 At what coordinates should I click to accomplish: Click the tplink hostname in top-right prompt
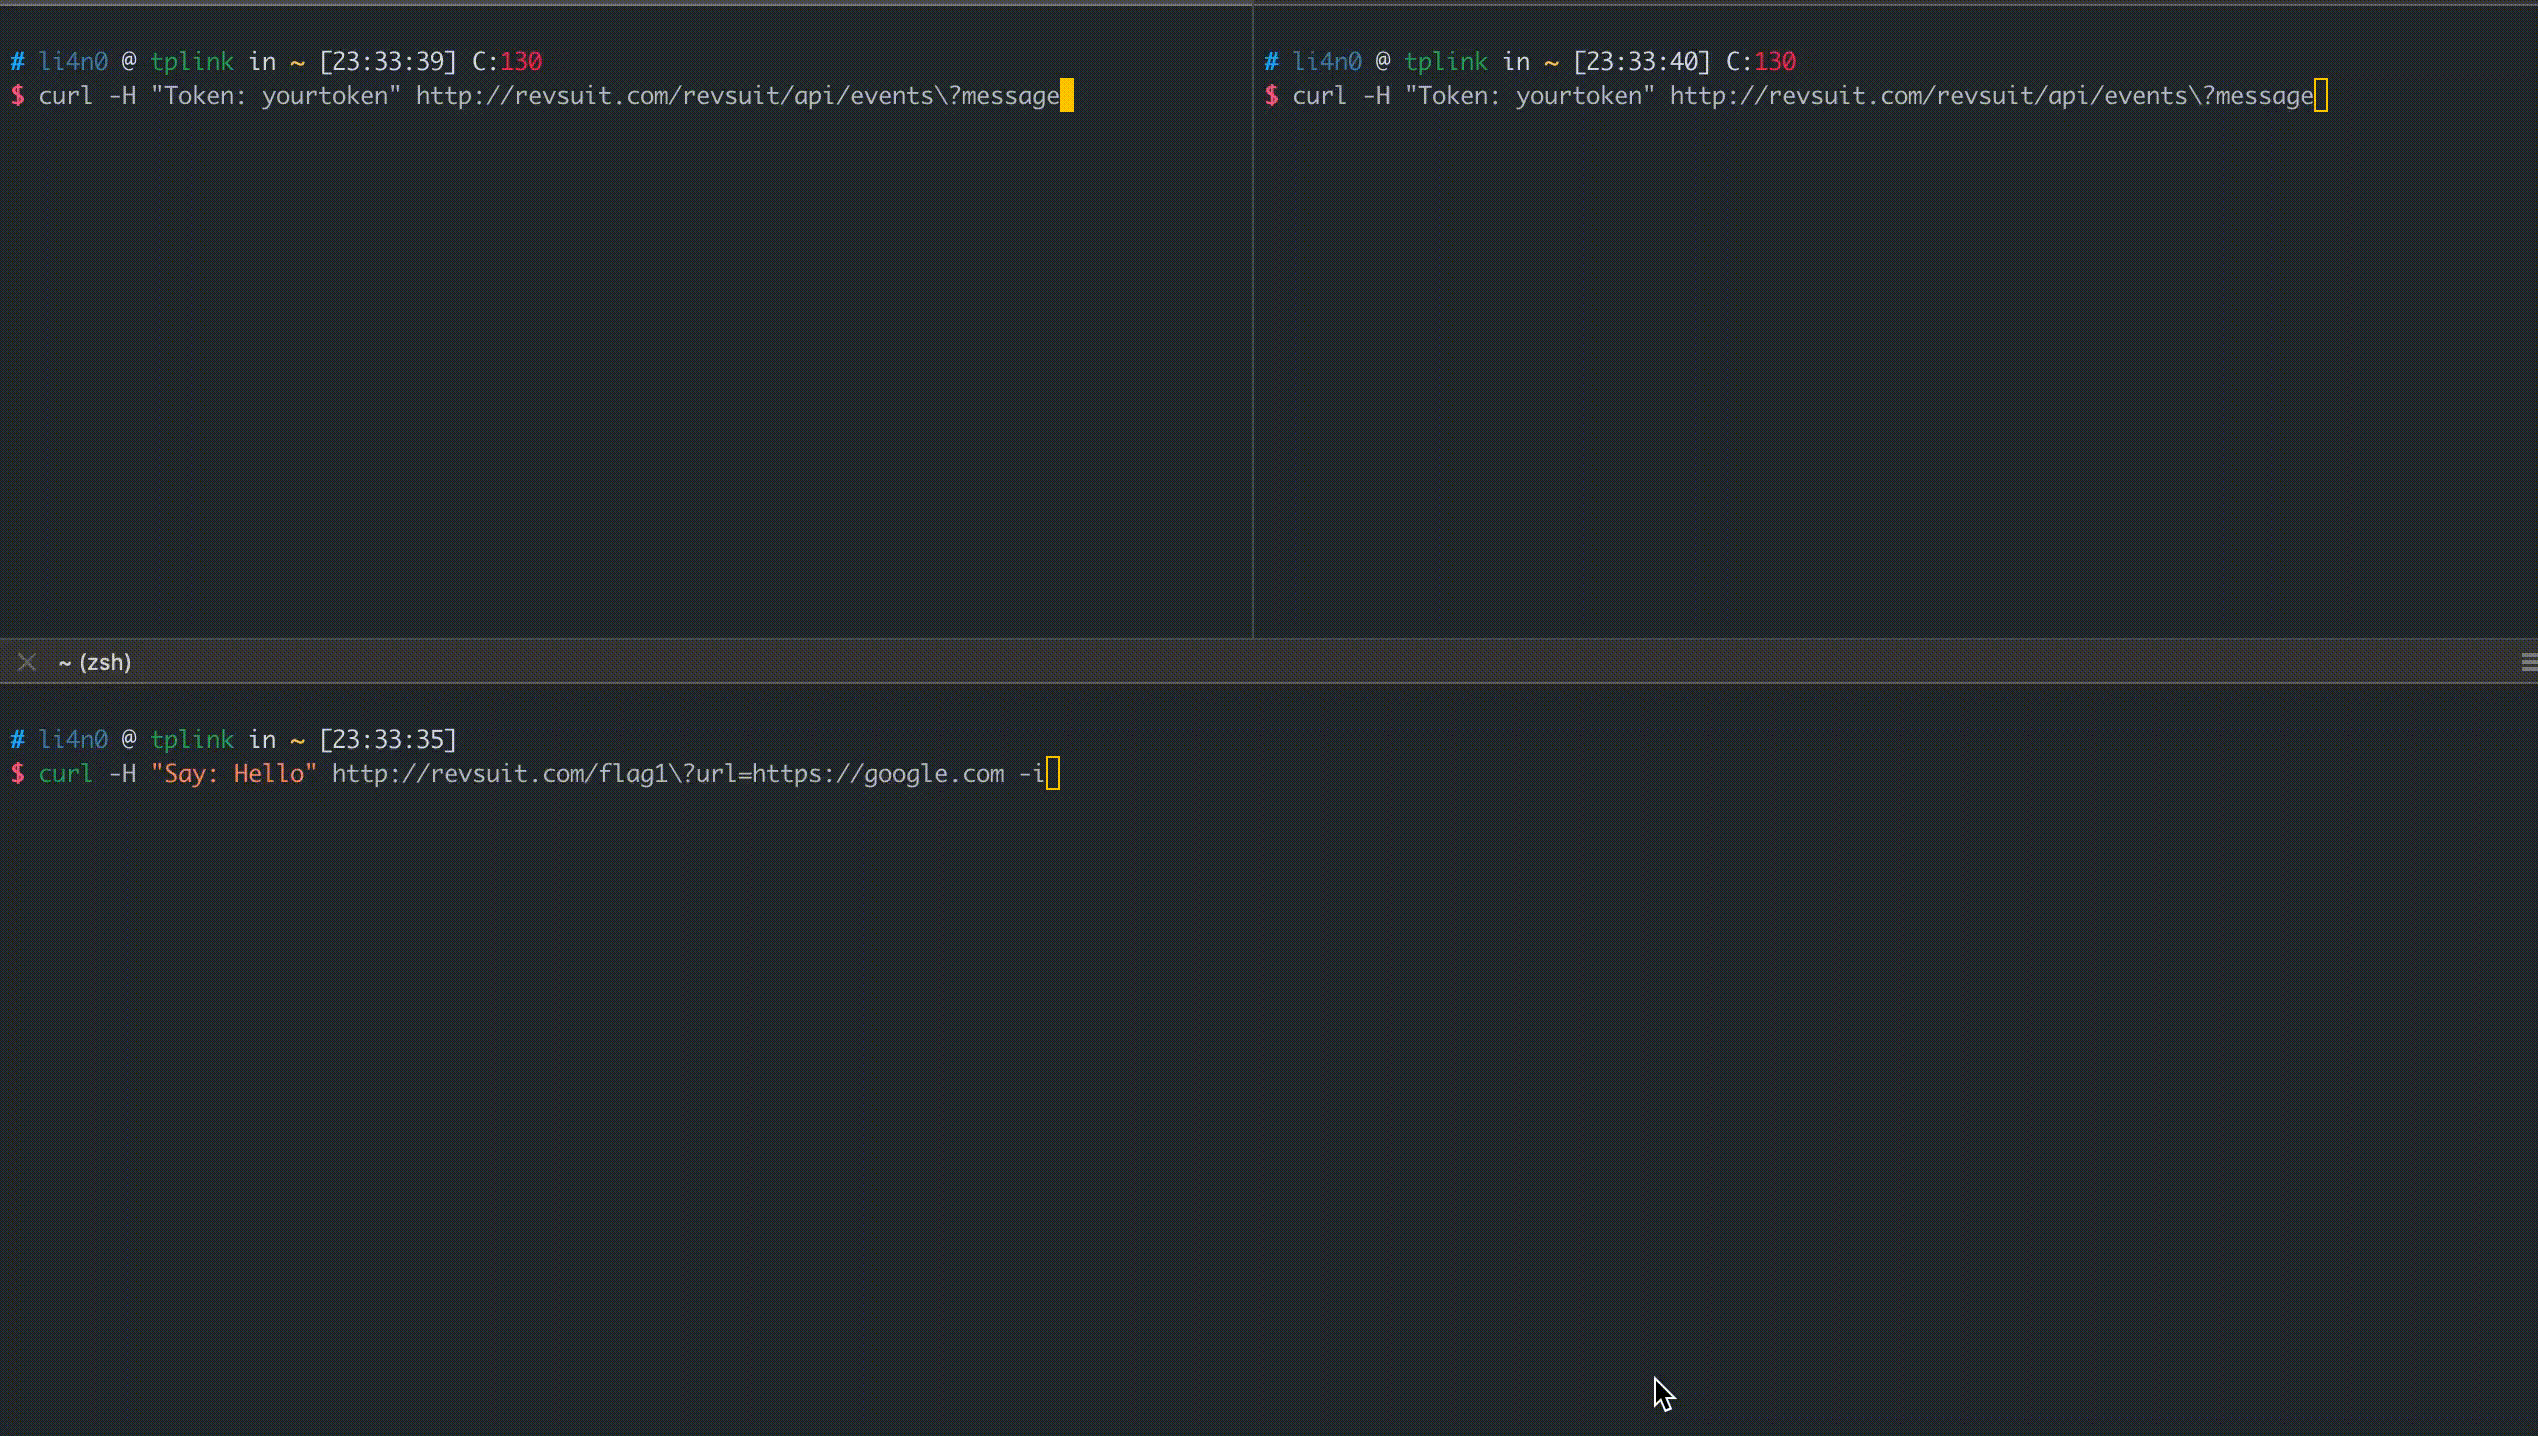[1445, 62]
